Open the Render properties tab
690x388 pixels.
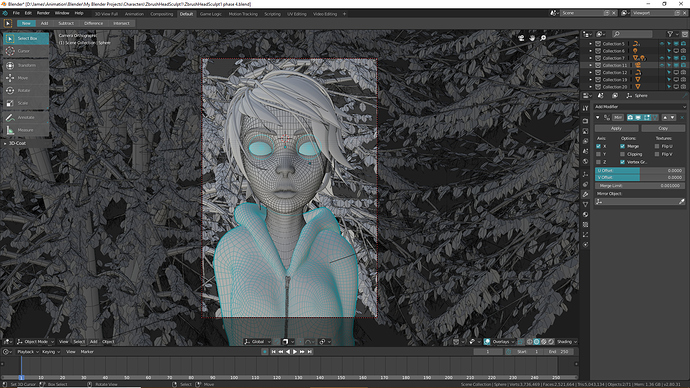pos(585,121)
